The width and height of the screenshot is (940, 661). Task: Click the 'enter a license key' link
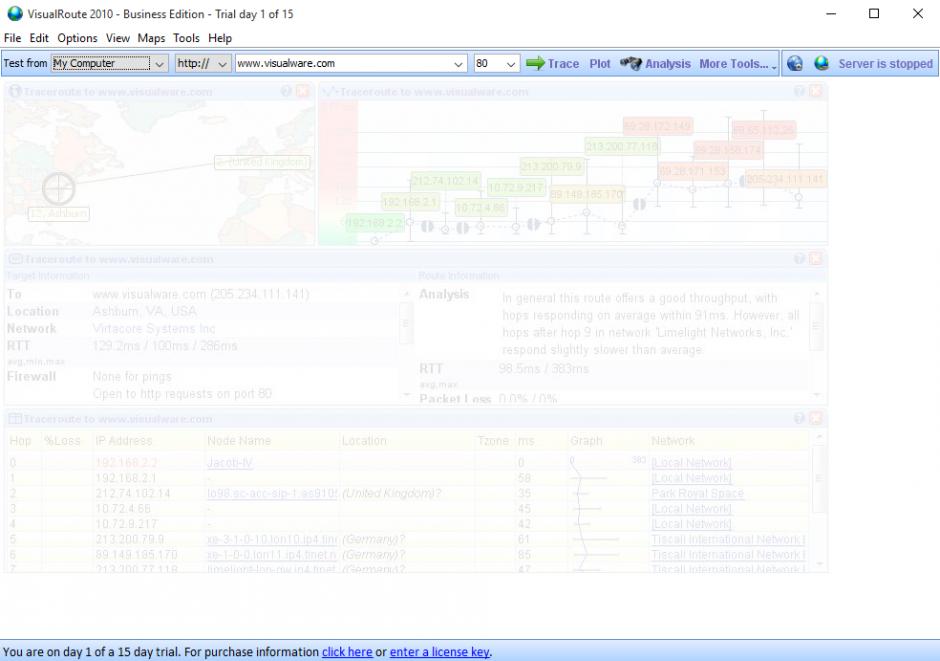pos(439,651)
